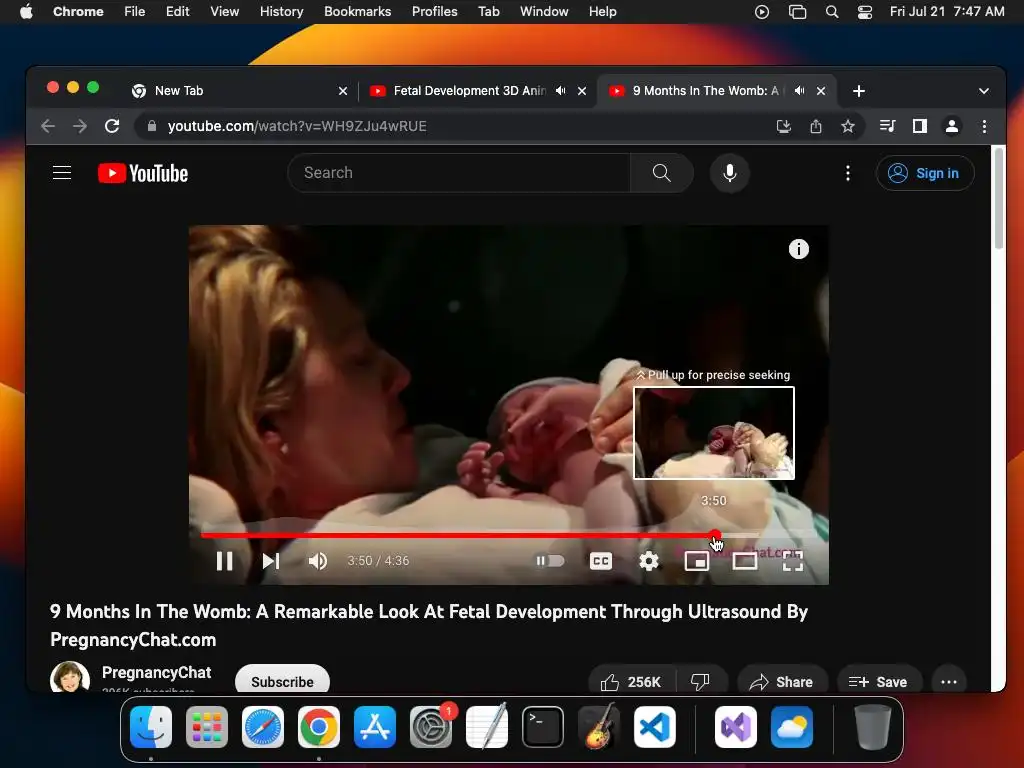View site information lock icon

(152, 126)
